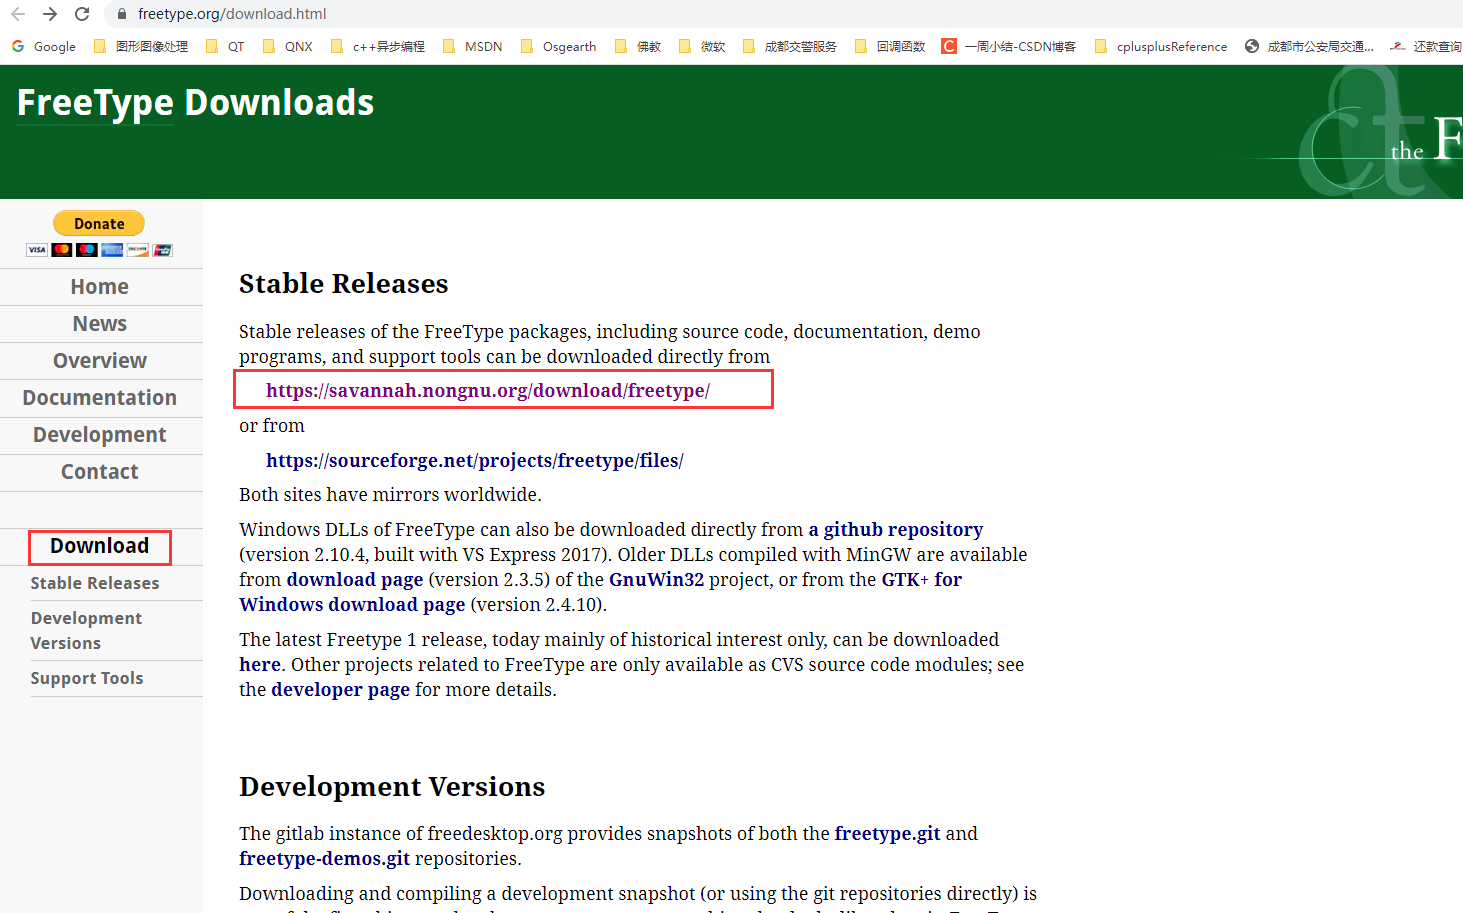Open the GnuWin32 project link
Image resolution: width=1463 pixels, height=913 pixels.
coord(656,579)
